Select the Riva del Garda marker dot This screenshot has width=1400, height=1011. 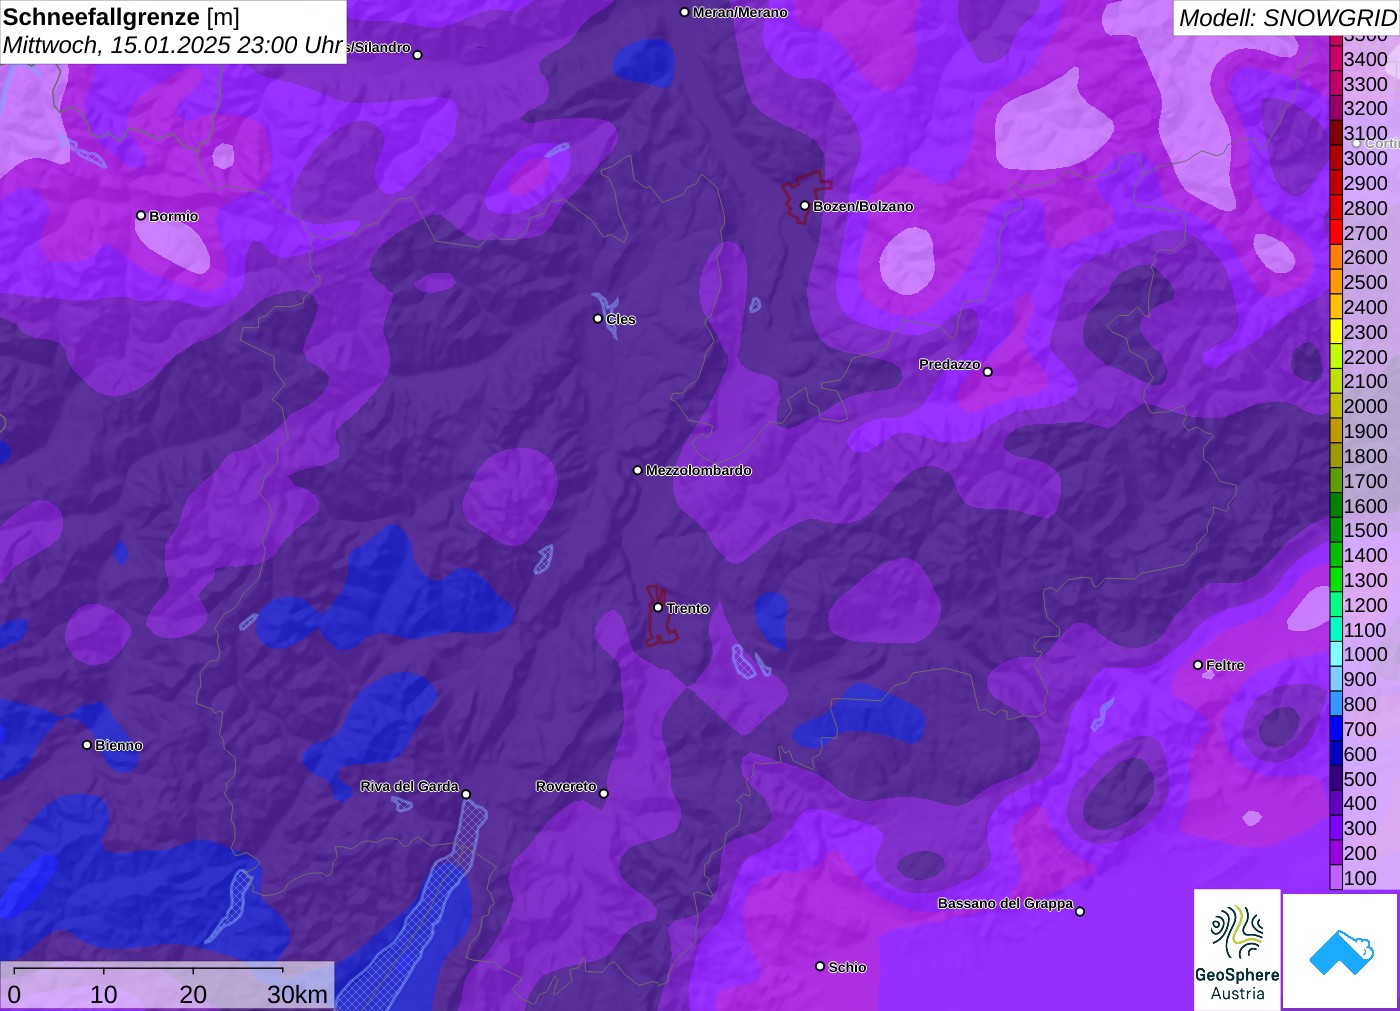(x=466, y=795)
